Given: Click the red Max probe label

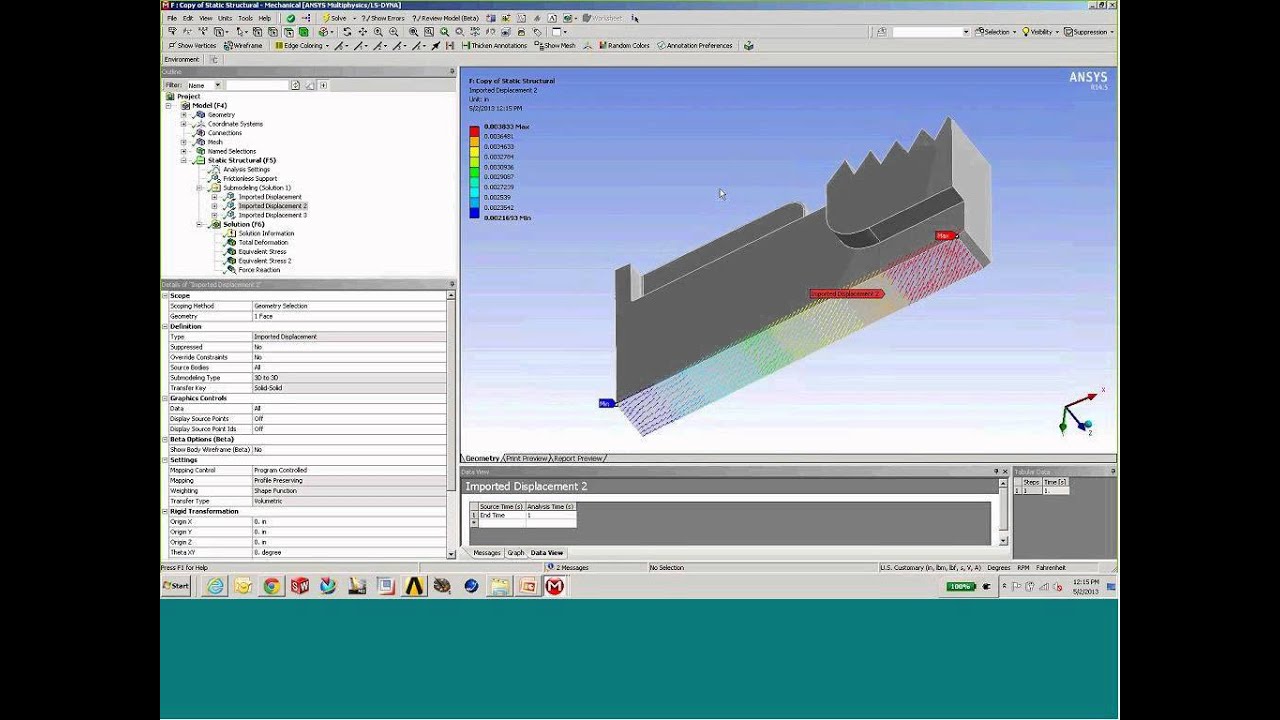Looking at the screenshot, I should pyautogui.click(x=944, y=236).
